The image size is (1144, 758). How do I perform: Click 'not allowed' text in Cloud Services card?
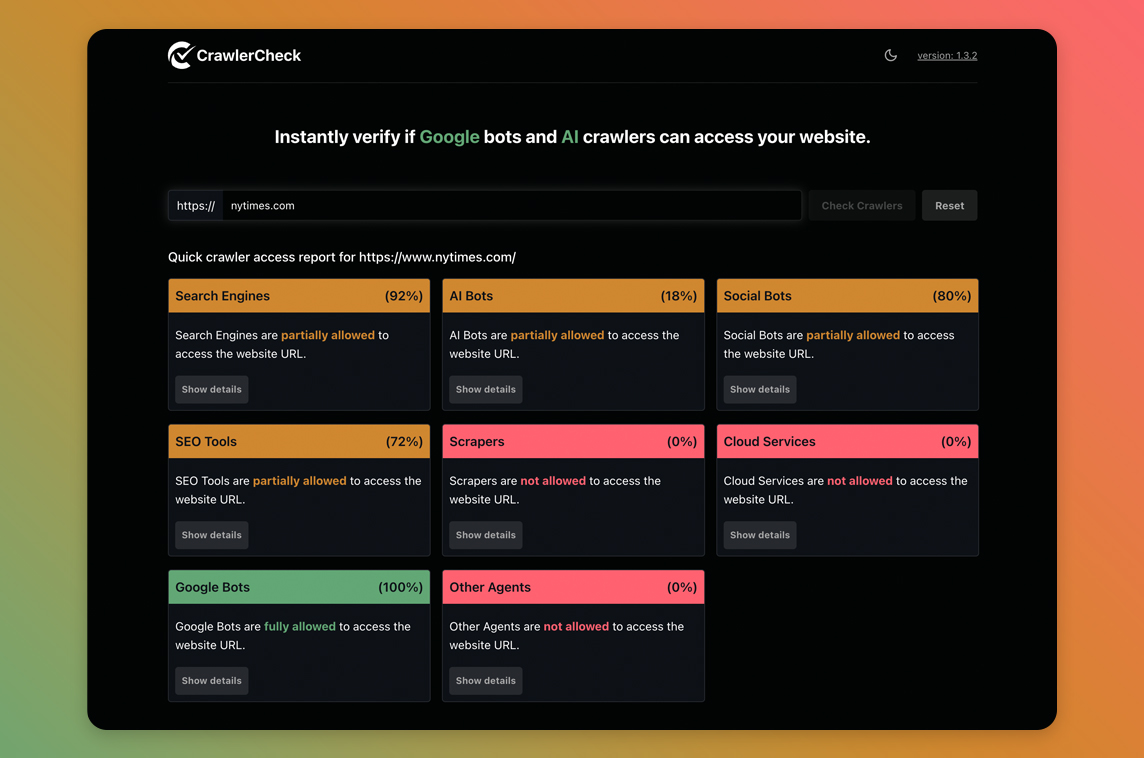[859, 481]
